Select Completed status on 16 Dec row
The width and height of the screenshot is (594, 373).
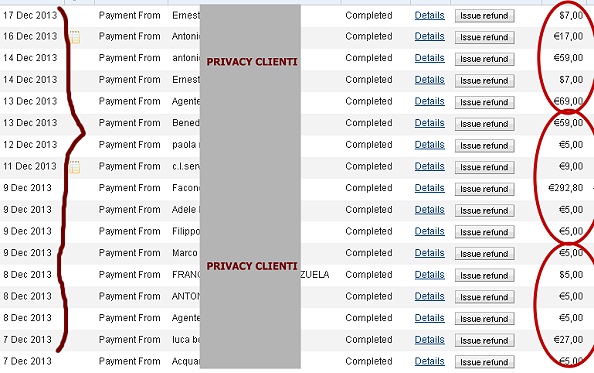pos(369,37)
